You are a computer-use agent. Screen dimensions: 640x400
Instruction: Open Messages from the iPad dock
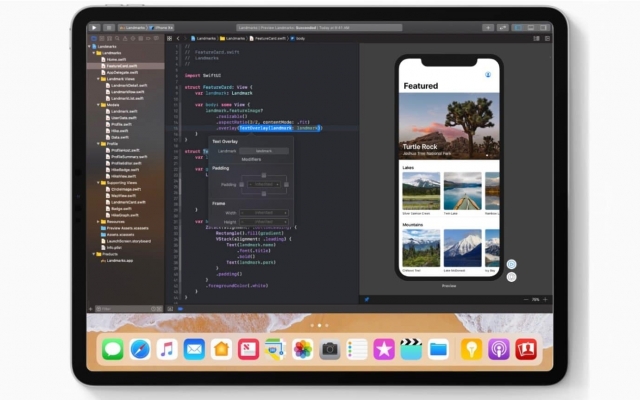(x=113, y=349)
